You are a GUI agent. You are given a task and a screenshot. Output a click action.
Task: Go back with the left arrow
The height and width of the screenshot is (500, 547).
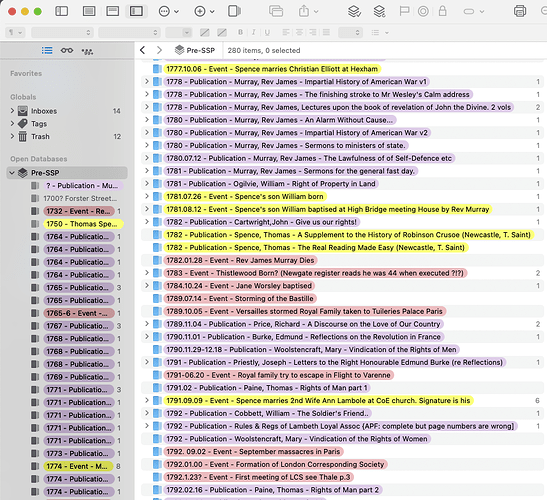point(143,50)
